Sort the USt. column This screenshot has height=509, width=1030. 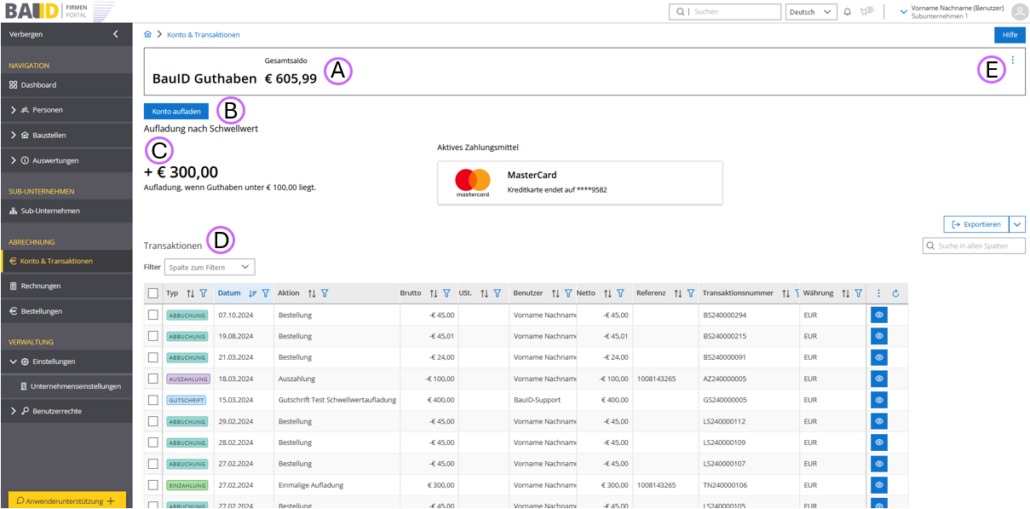point(484,294)
